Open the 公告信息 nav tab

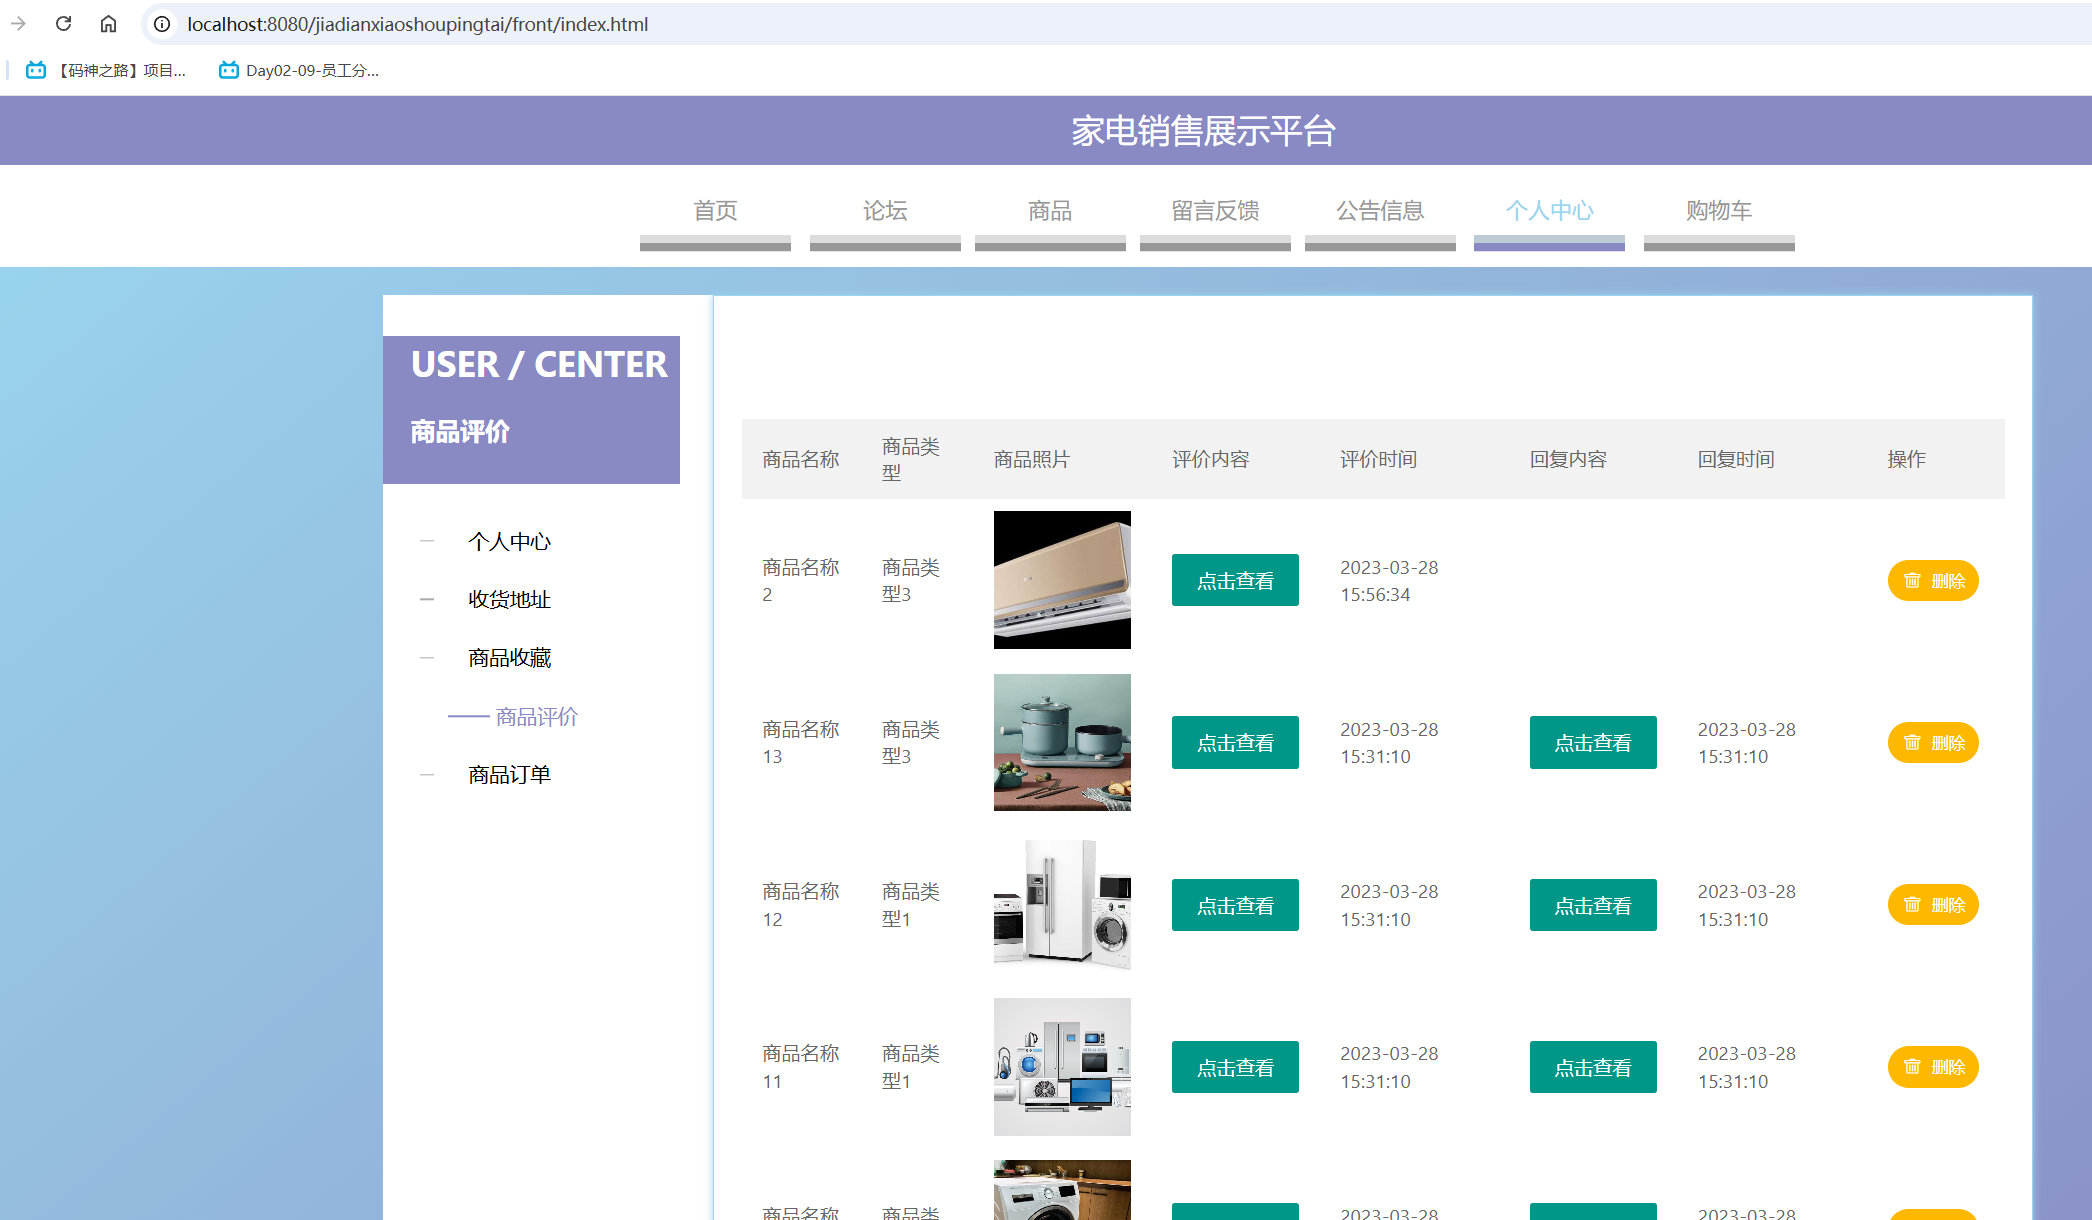coord(1380,211)
